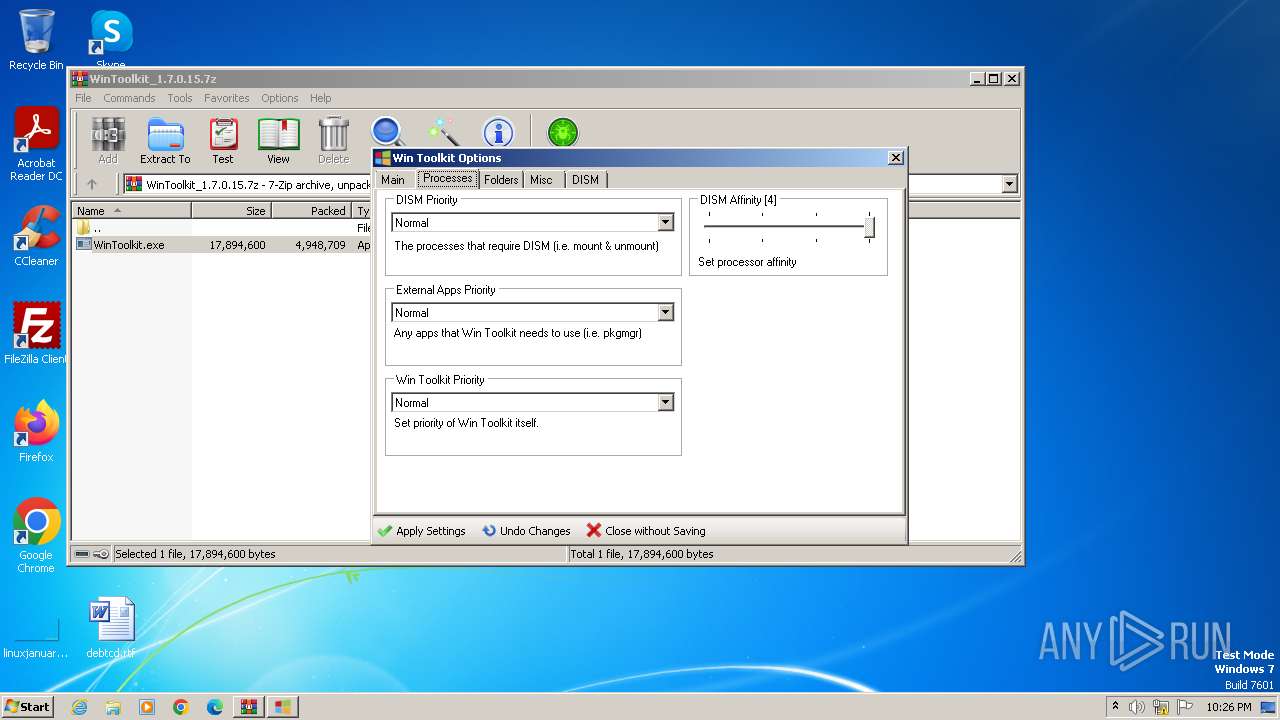Screen dimensions: 1280x720
Task: Open the Options menu in WinRAR
Action: 280,98
